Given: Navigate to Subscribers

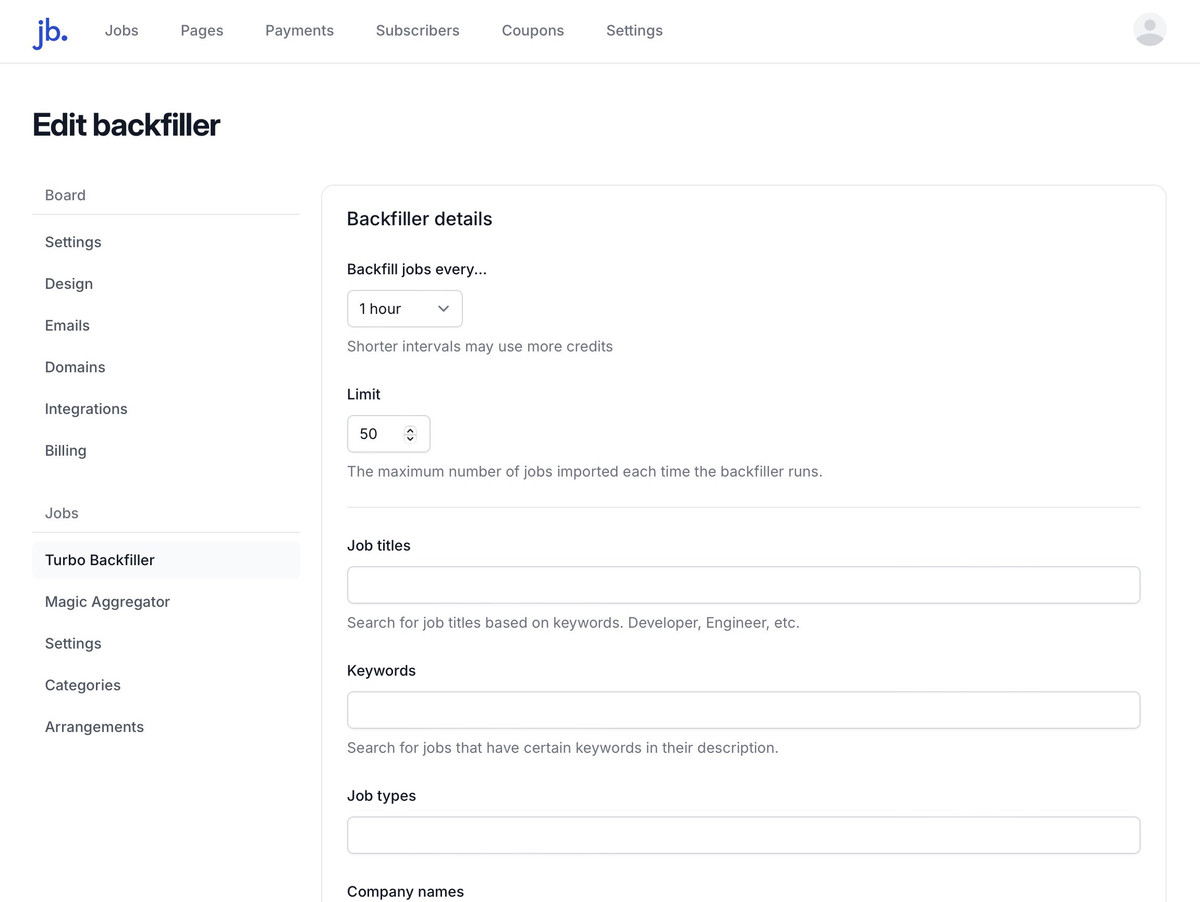Looking at the screenshot, I should [x=417, y=31].
